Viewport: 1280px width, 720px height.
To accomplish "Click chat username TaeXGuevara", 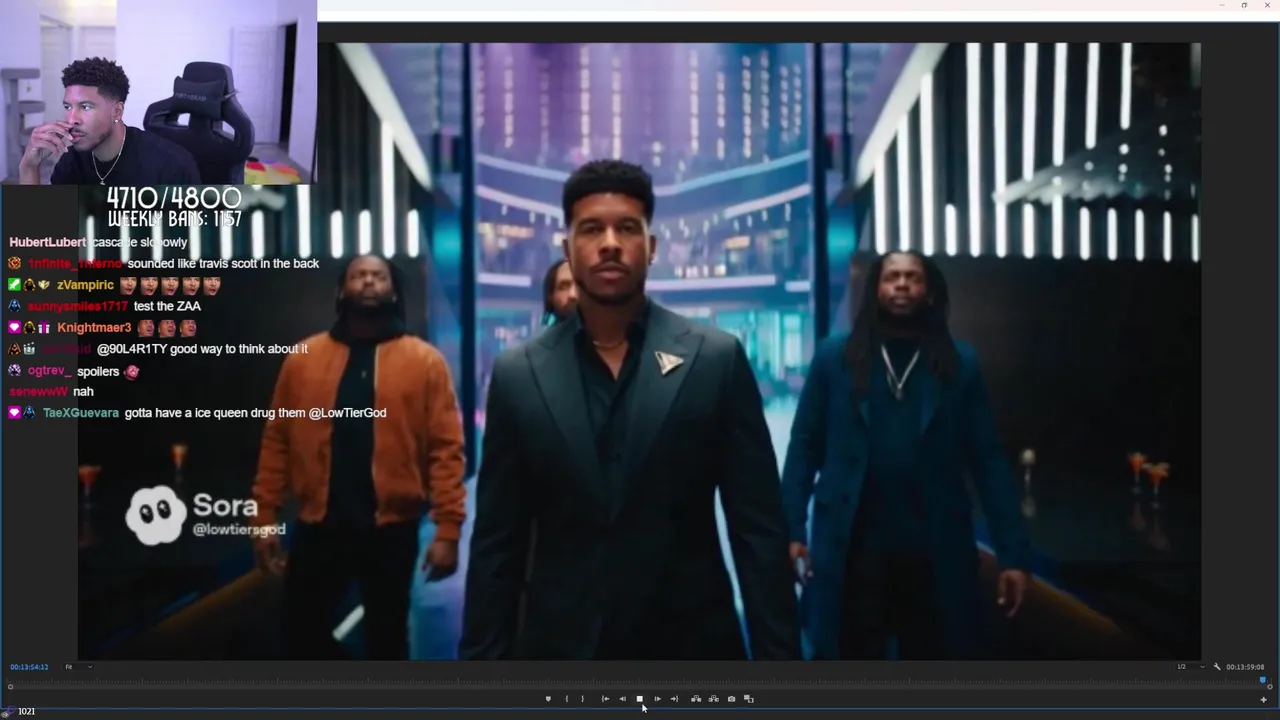I will coord(81,413).
